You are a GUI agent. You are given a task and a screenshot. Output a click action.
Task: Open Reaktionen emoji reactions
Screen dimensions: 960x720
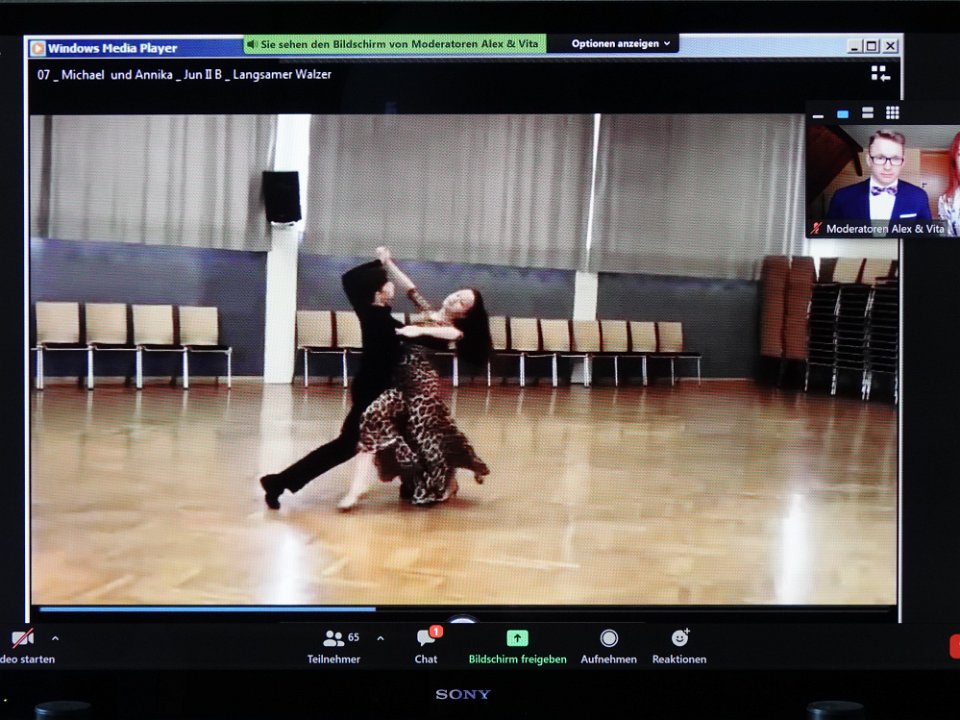pyautogui.click(x=679, y=647)
